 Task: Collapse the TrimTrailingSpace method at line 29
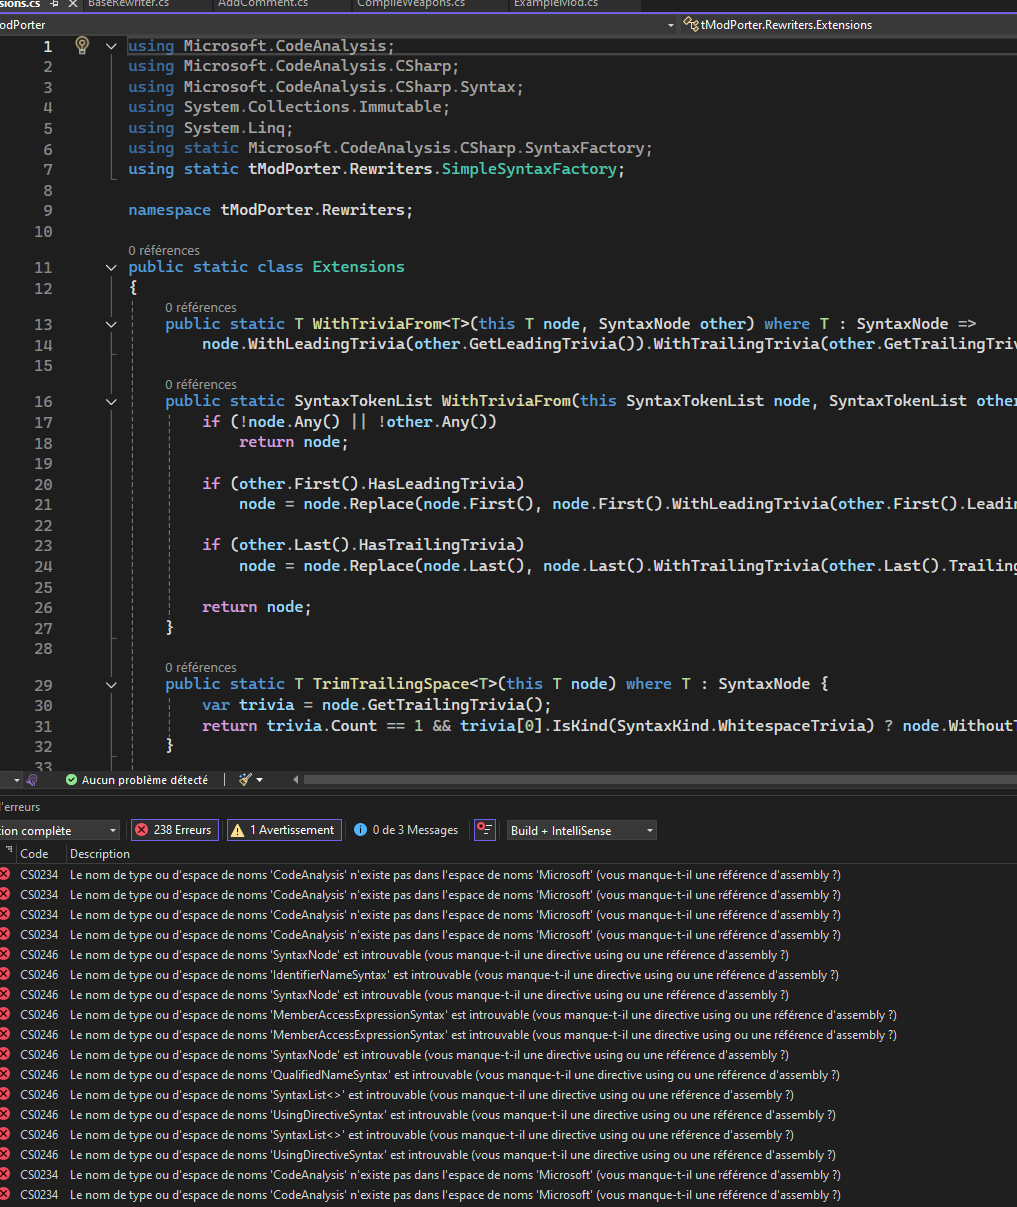coord(111,684)
